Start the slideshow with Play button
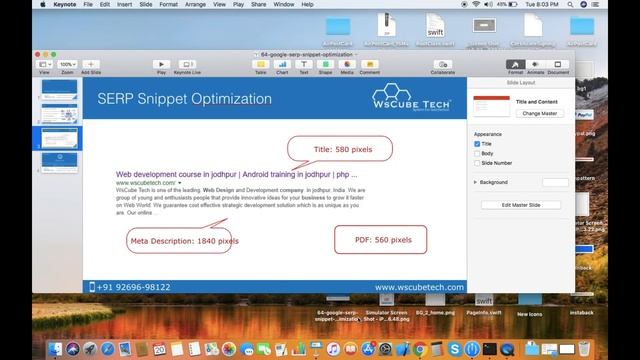The image size is (640, 360). point(161,64)
